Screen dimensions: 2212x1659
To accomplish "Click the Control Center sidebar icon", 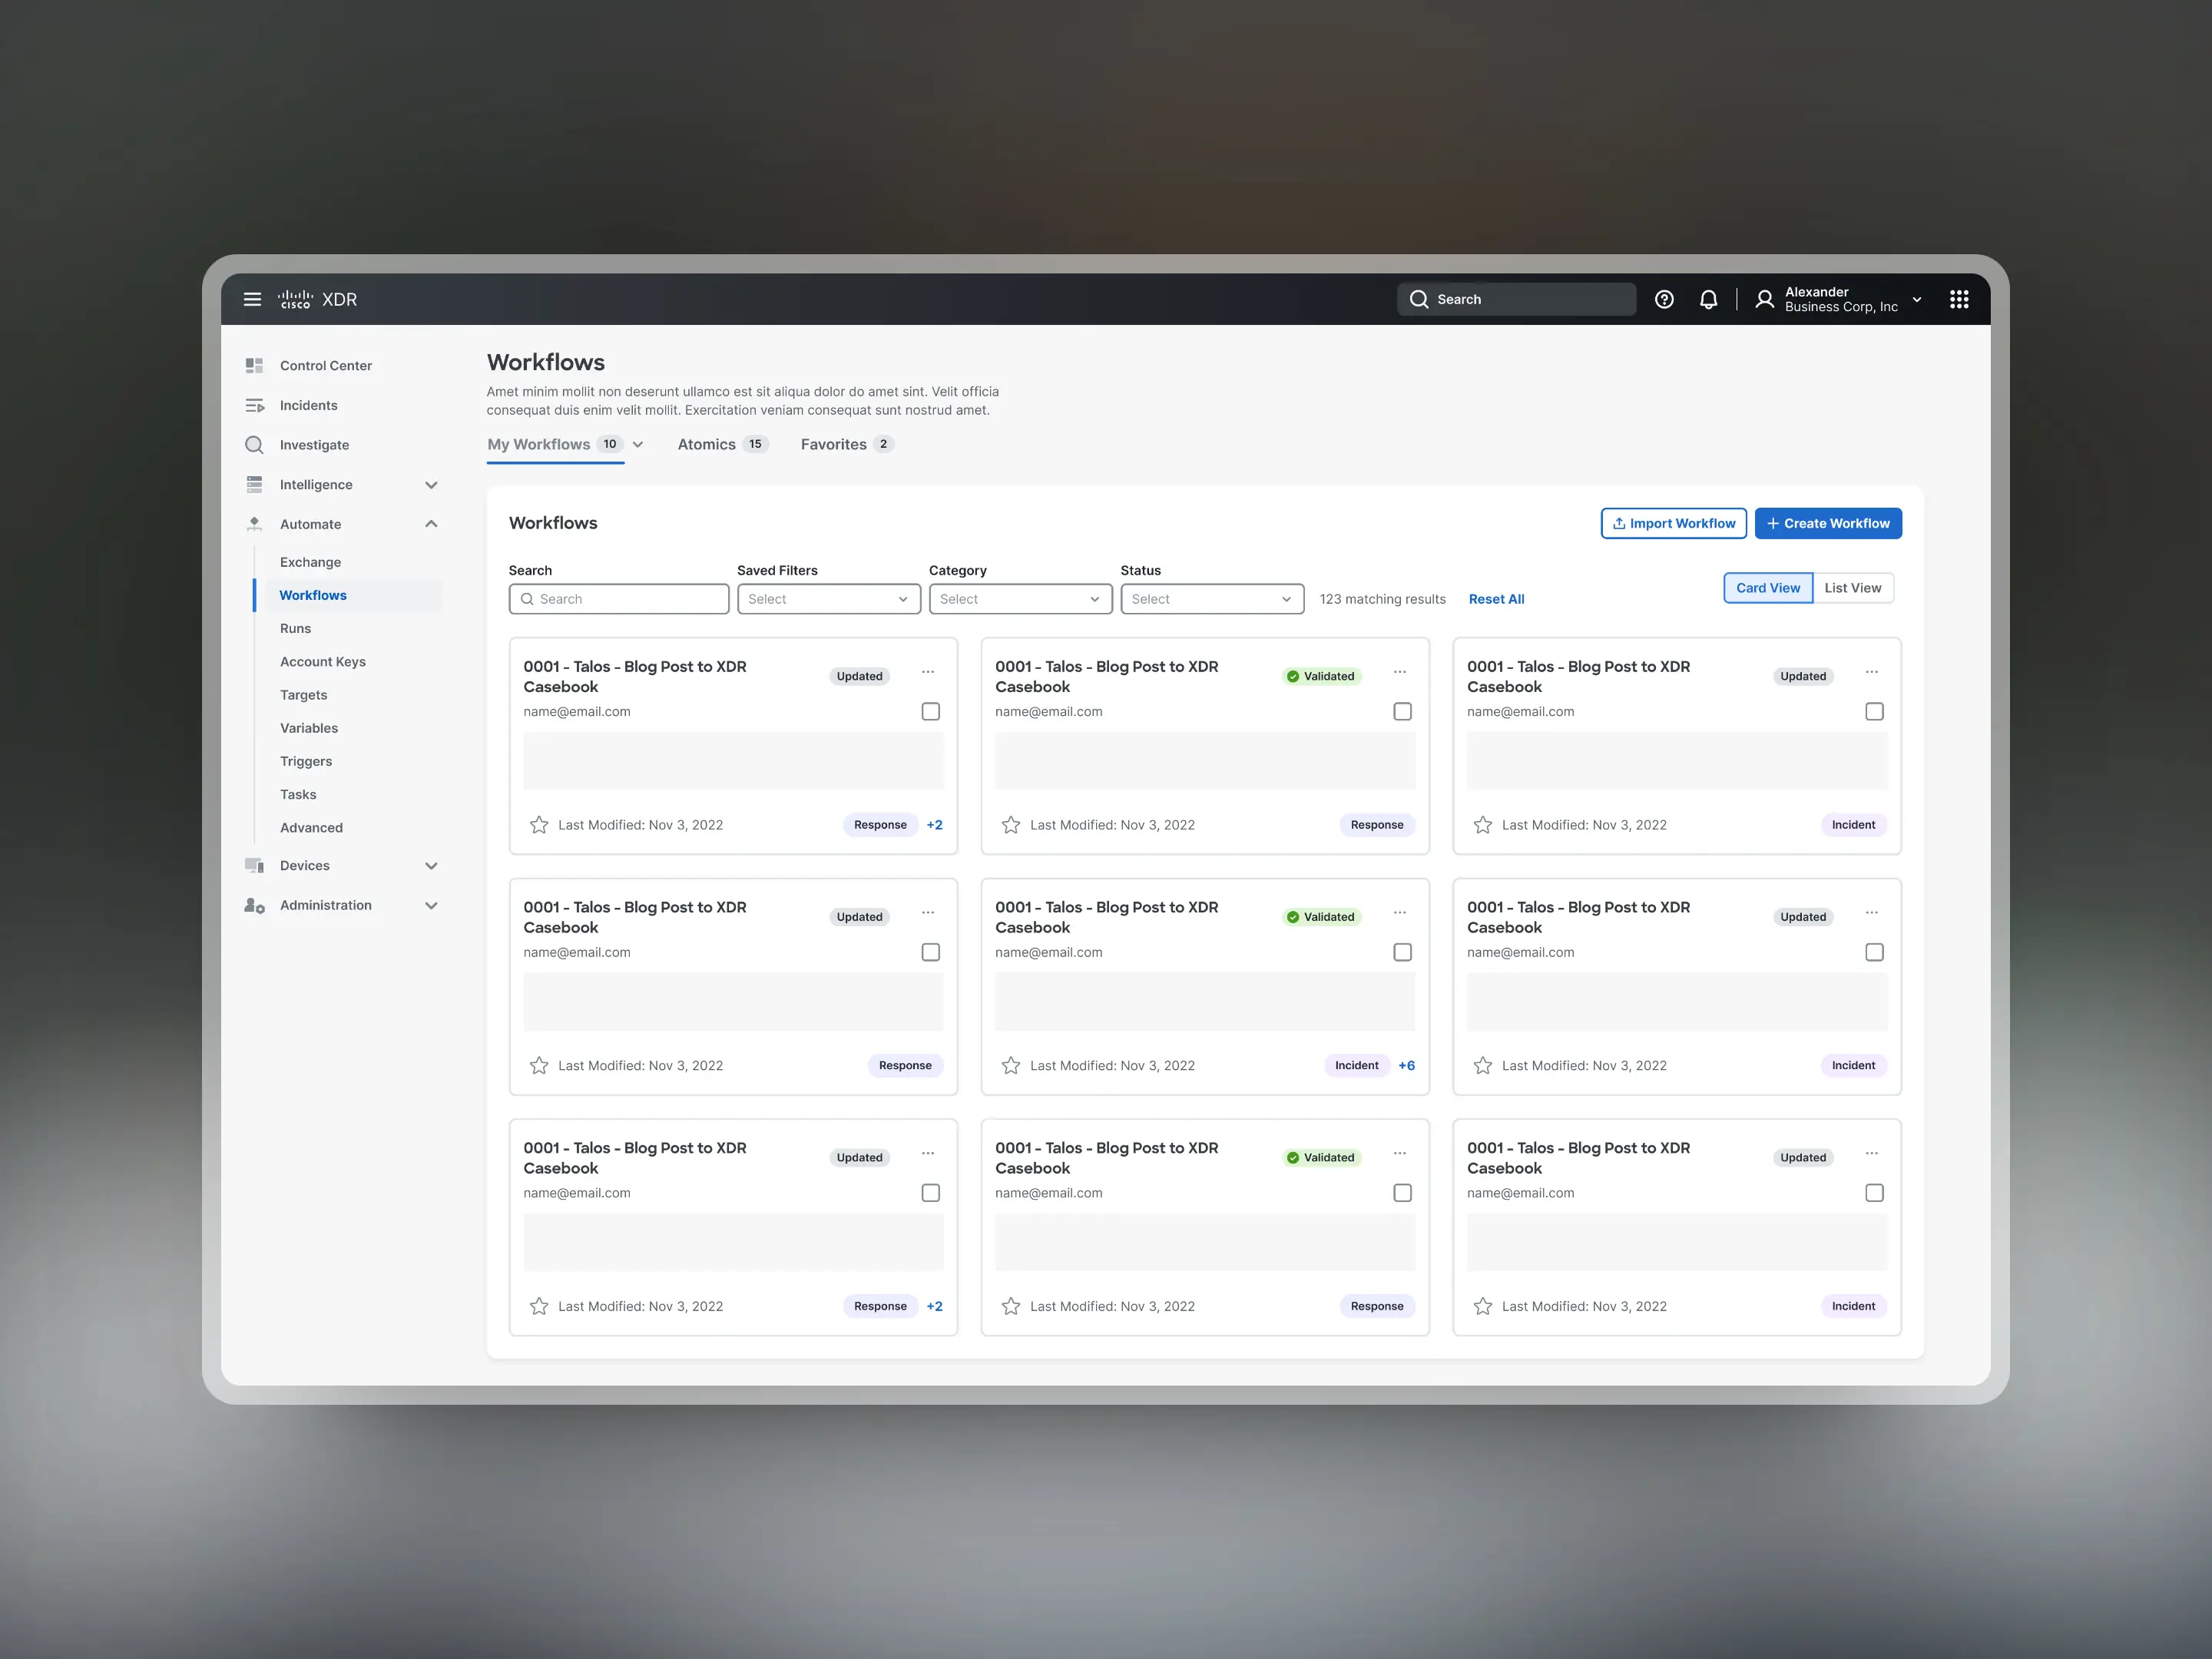I will pyautogui.click(x=254, y=366).
